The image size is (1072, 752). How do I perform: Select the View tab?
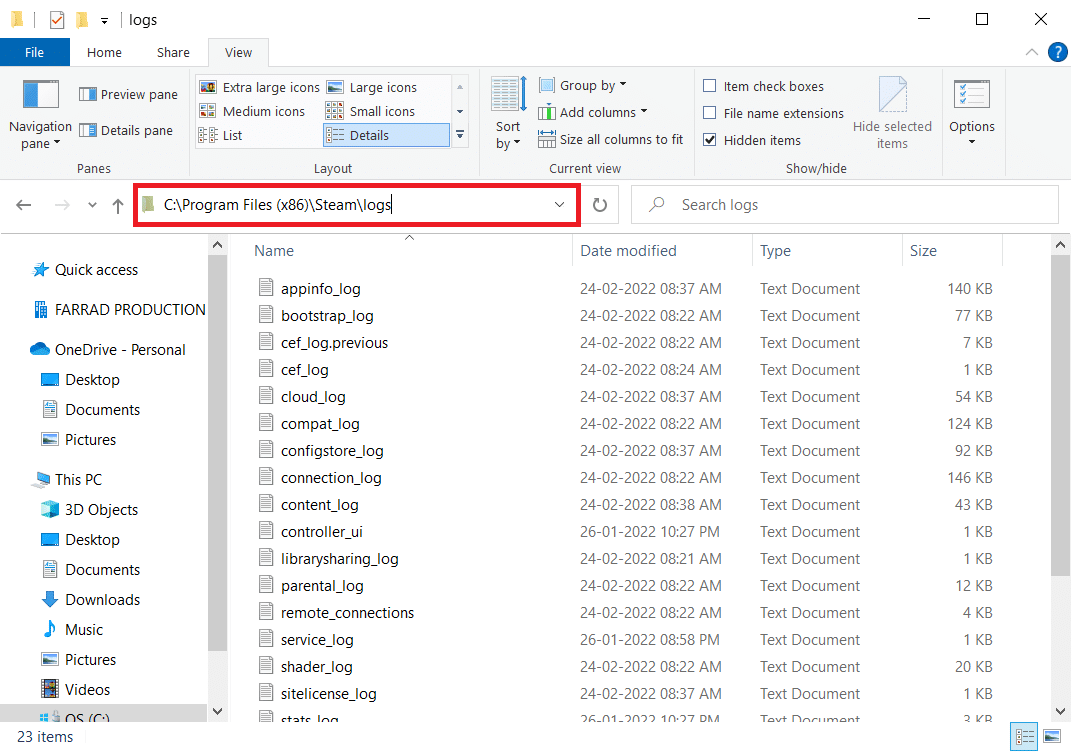[x=238, y=53]
